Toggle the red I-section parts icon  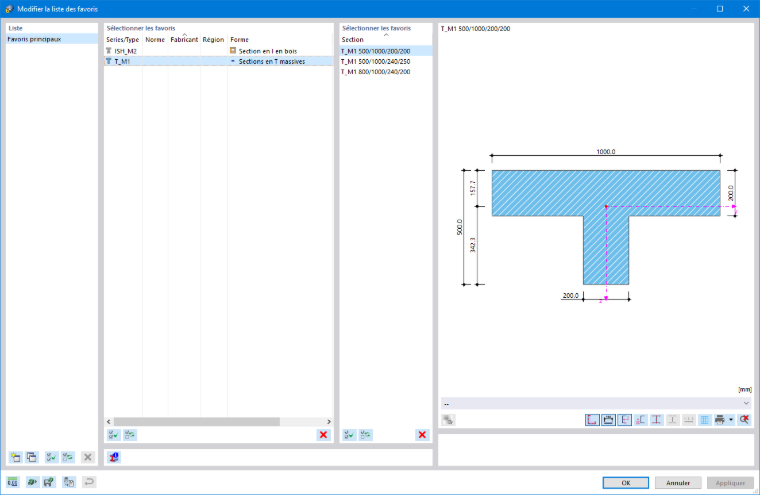[x=656, y=420]
